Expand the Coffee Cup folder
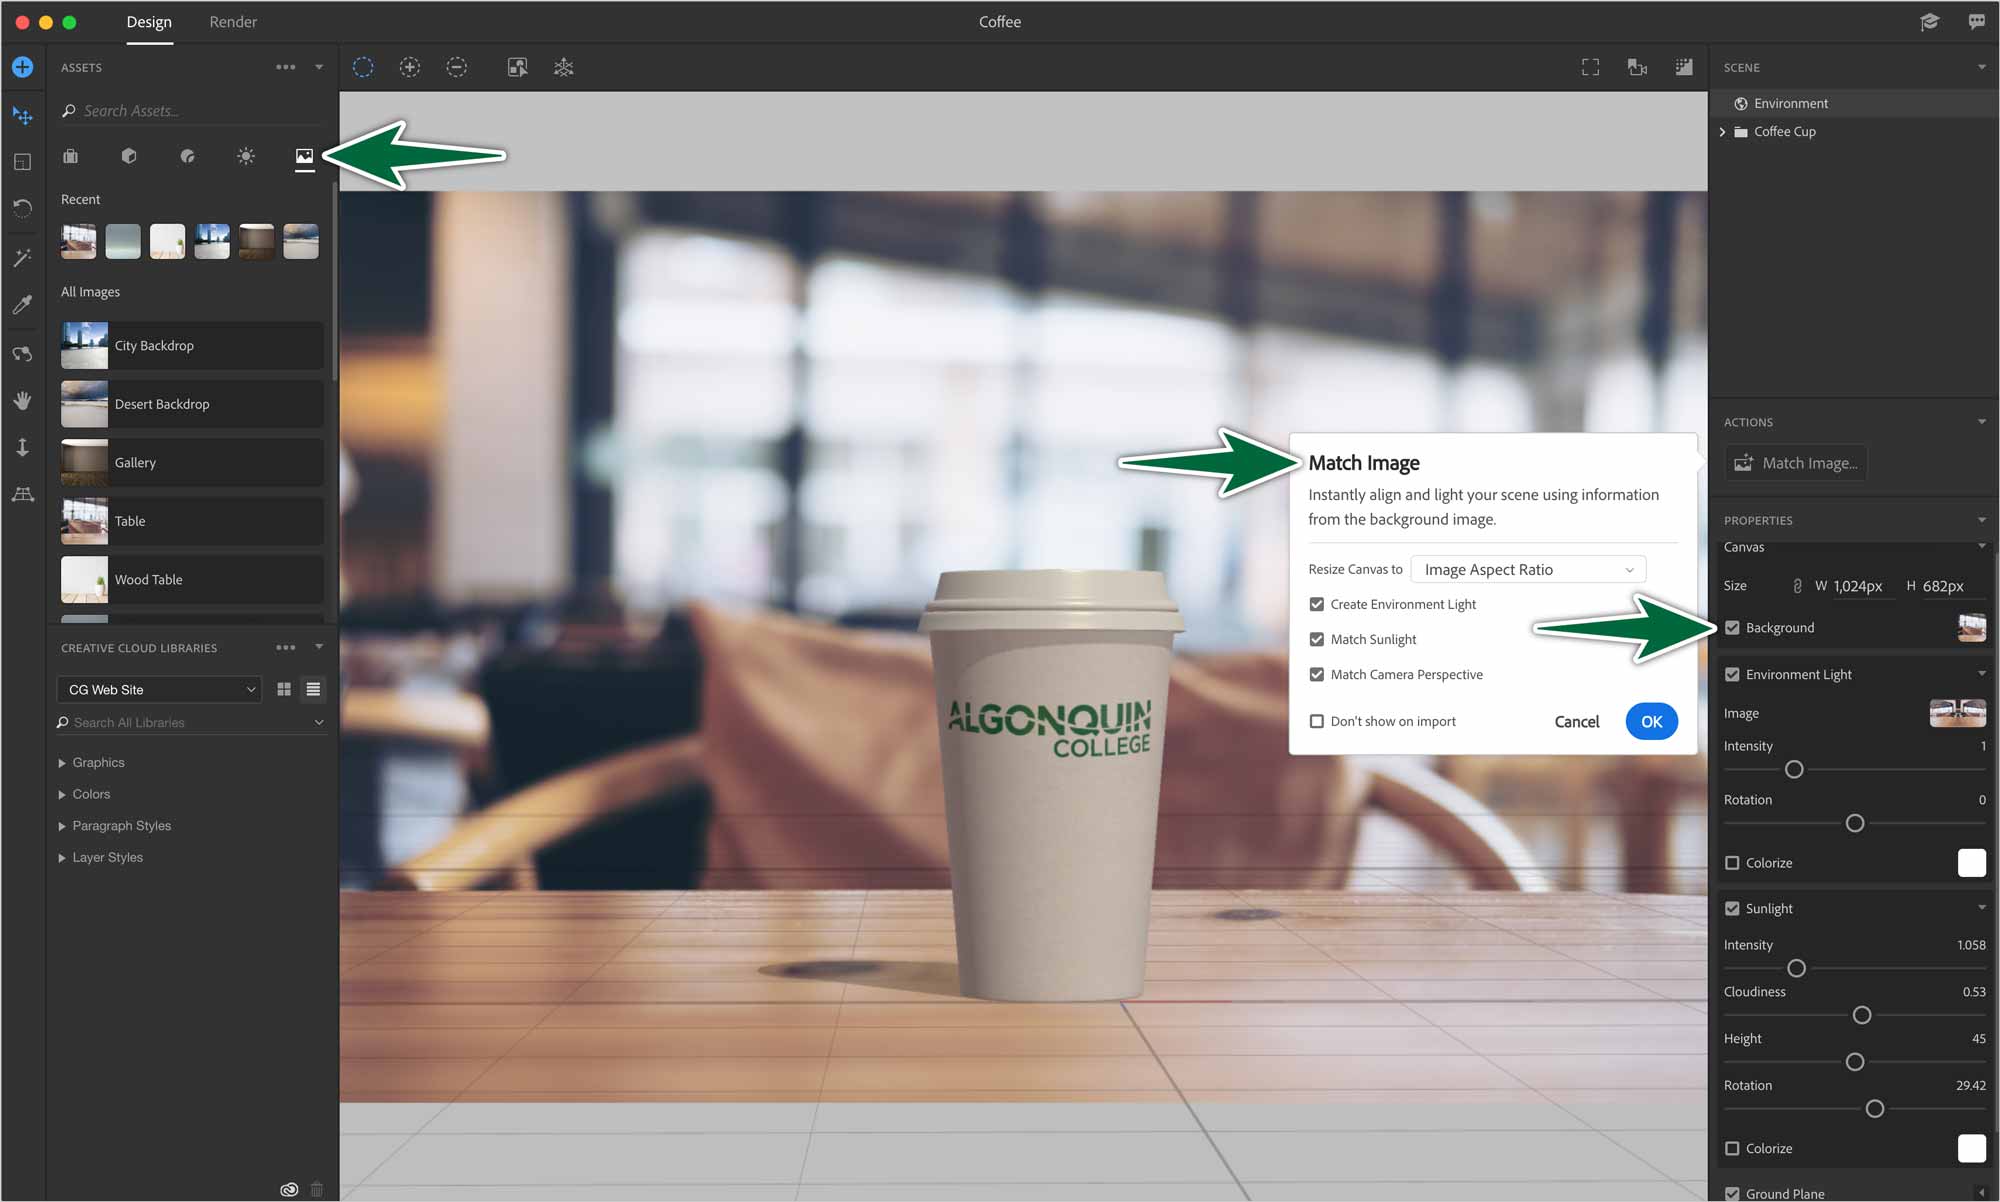 (x=1722, y=132)
